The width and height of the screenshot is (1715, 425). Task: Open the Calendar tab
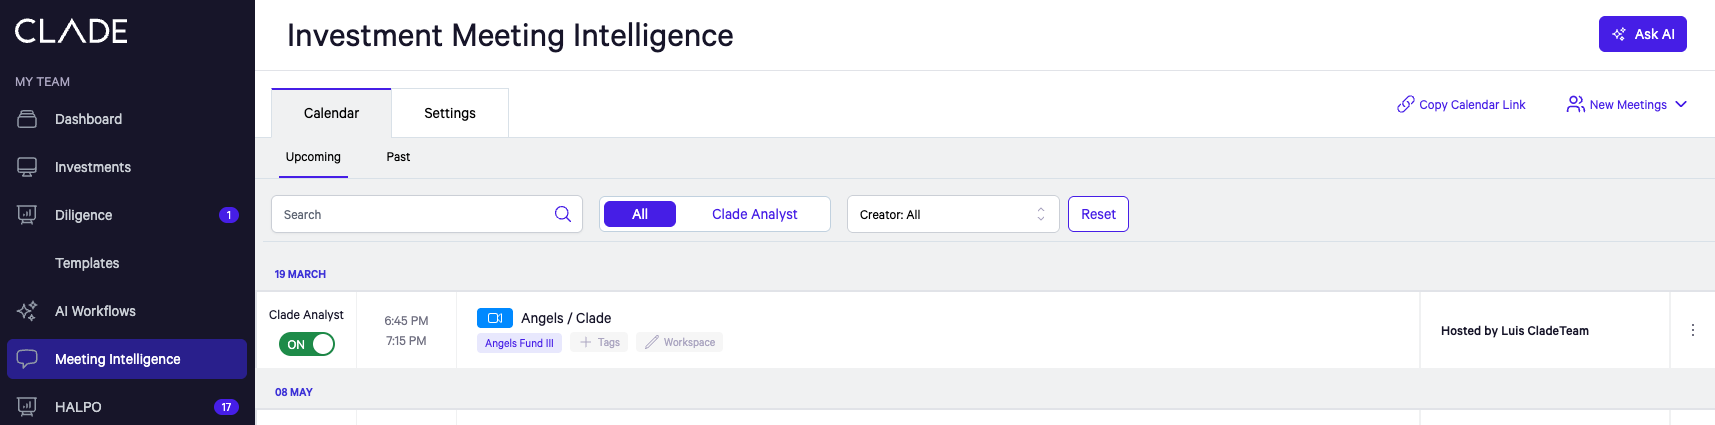(x=331, y=113)
